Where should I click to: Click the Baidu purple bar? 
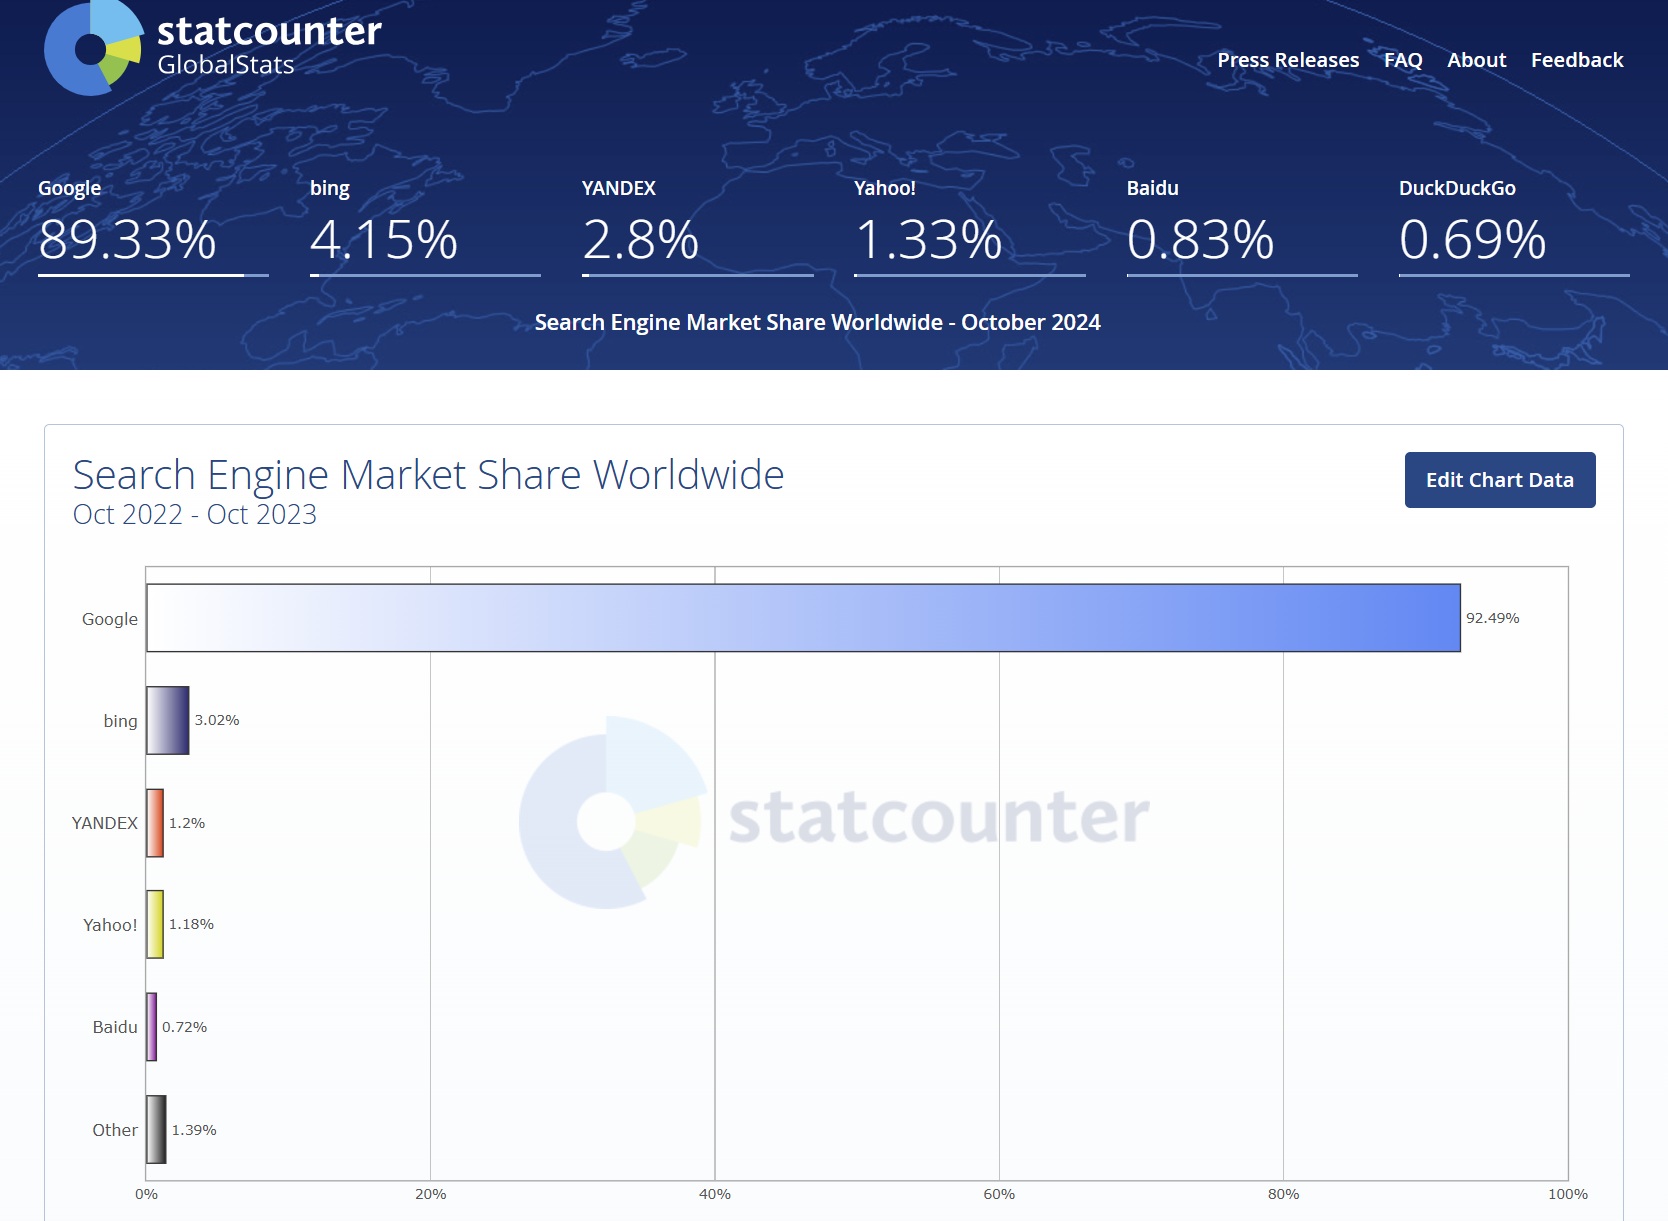tap(151, 1027)
